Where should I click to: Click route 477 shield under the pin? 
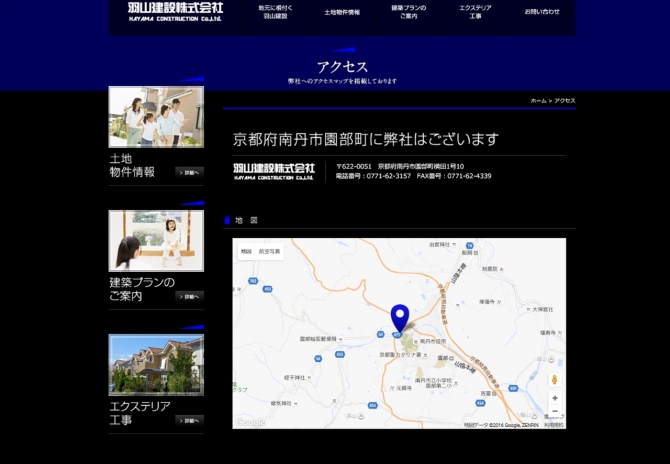(397, 335)
